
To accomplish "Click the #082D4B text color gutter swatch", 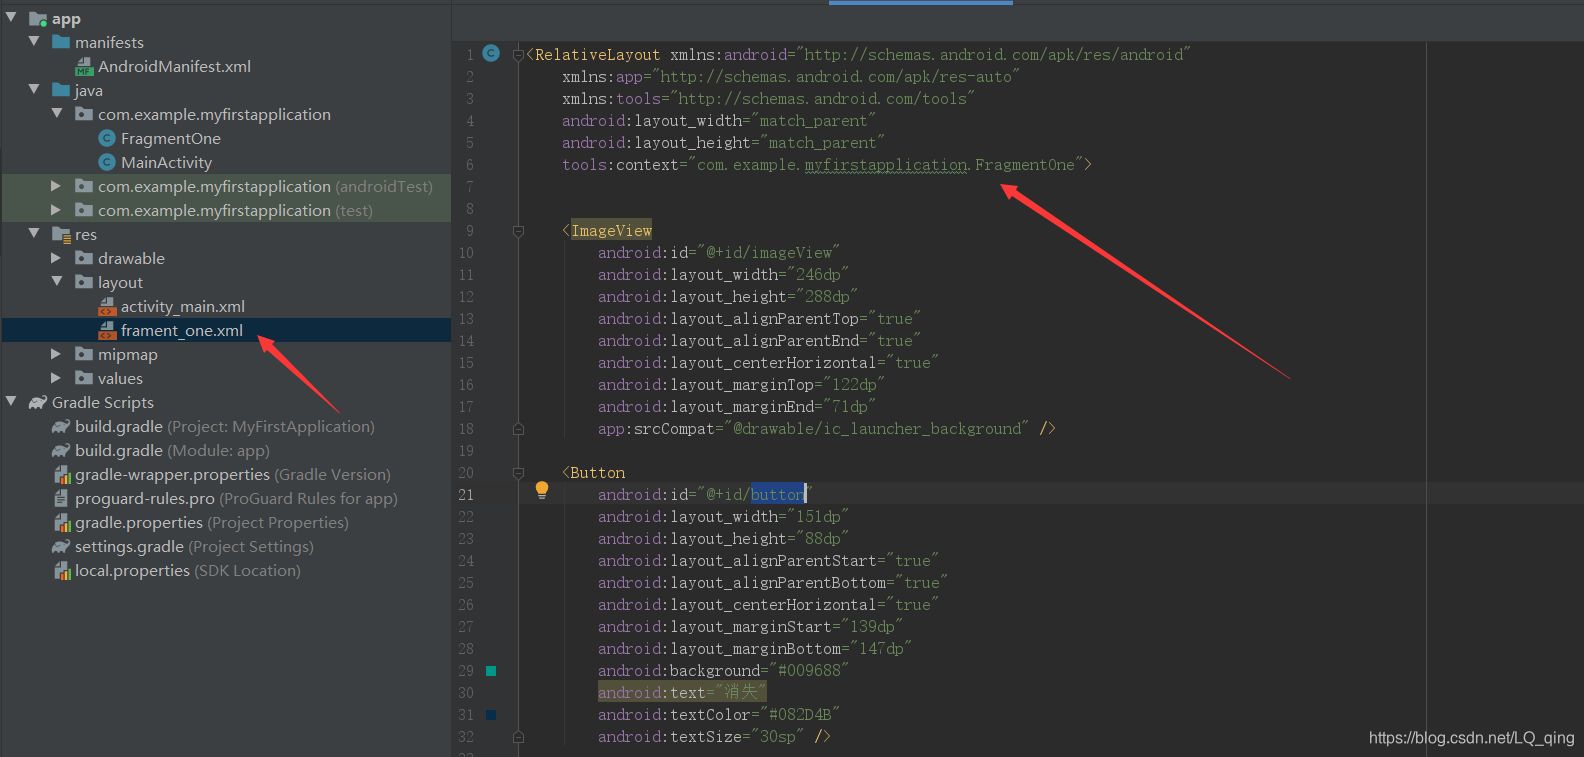I will (x=491, y=715).
